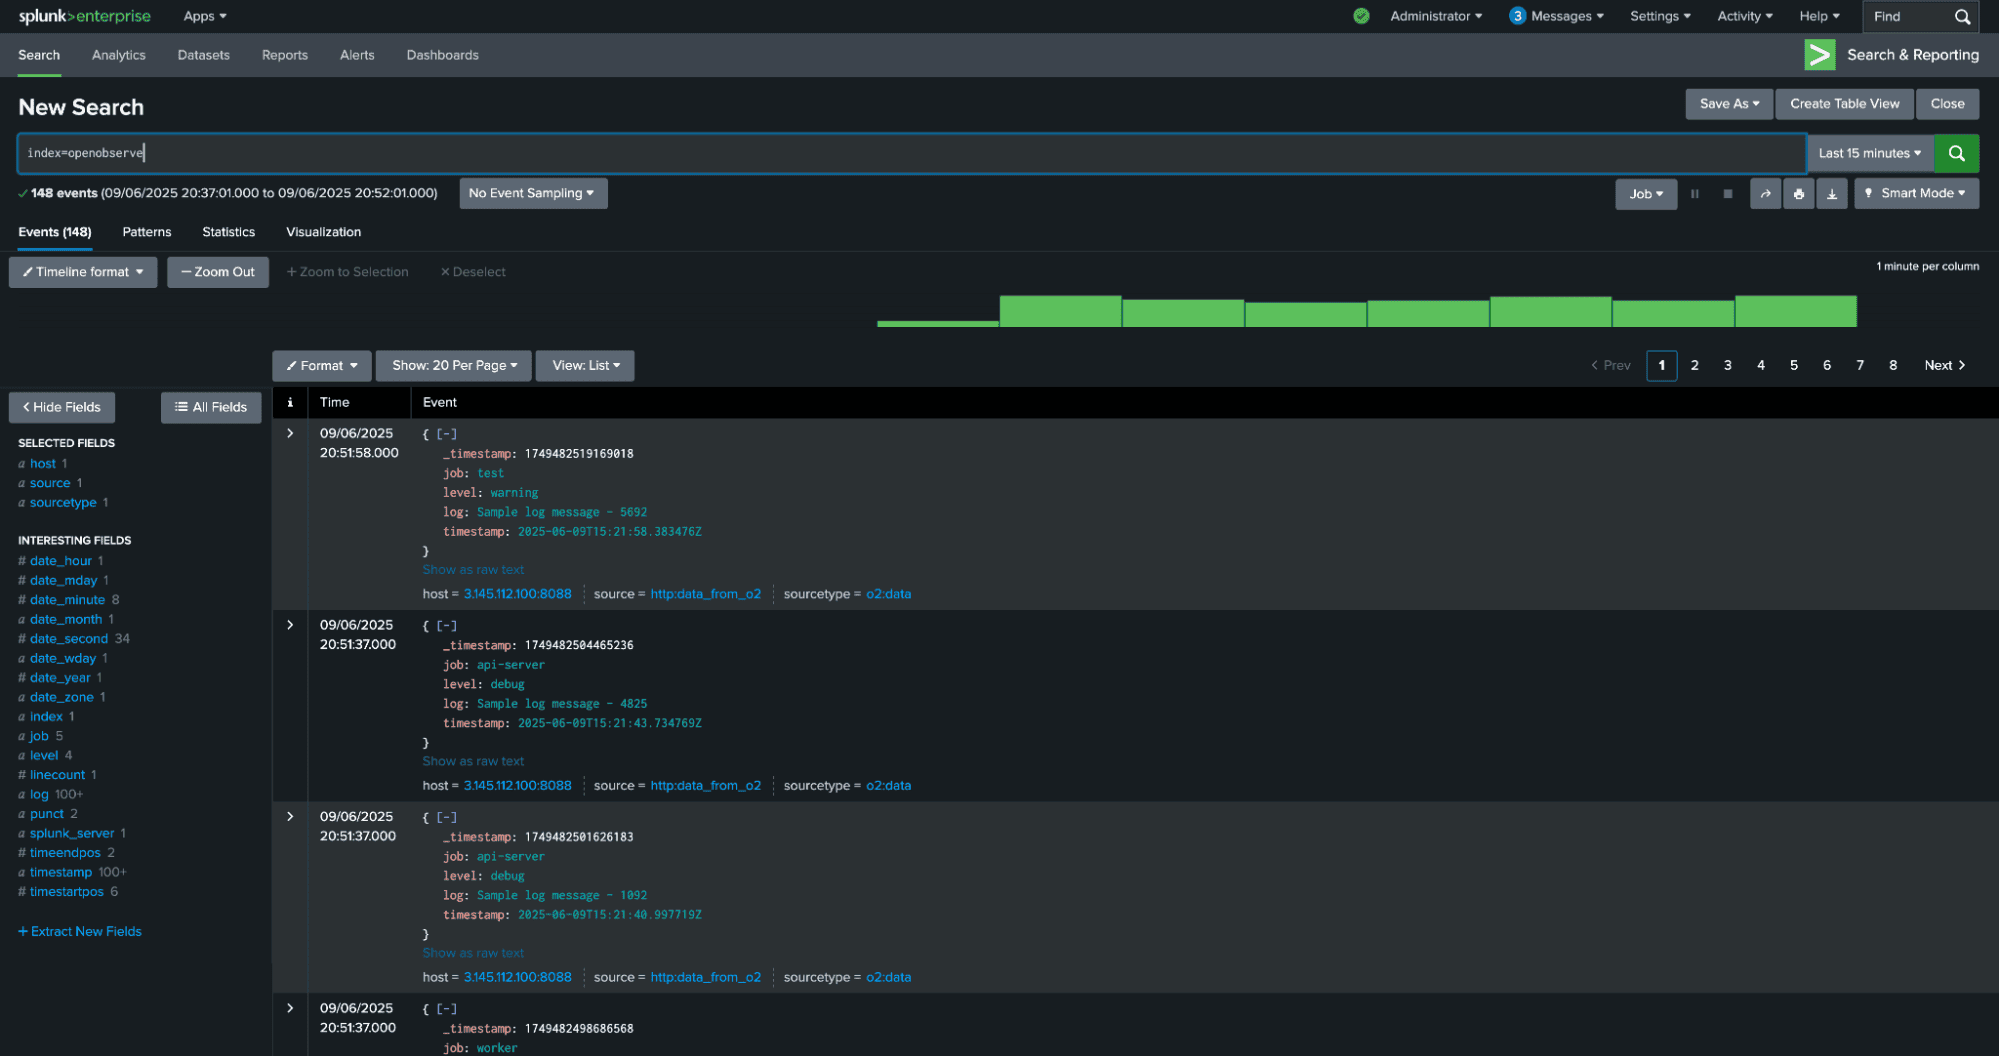Run the search with the green magnifier button
1999x1057 pixels.
click(1956, 153)
